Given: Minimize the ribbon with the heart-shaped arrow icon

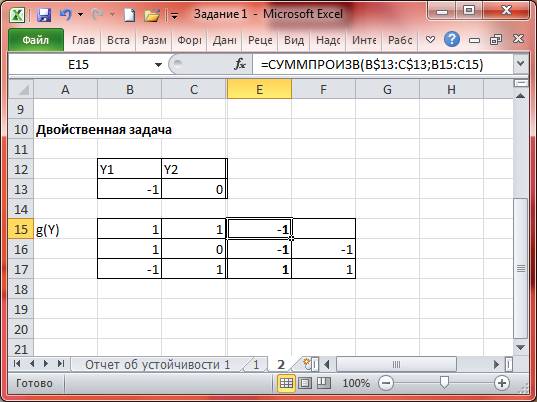Looking at the screenshot, I should coord(430,40).
